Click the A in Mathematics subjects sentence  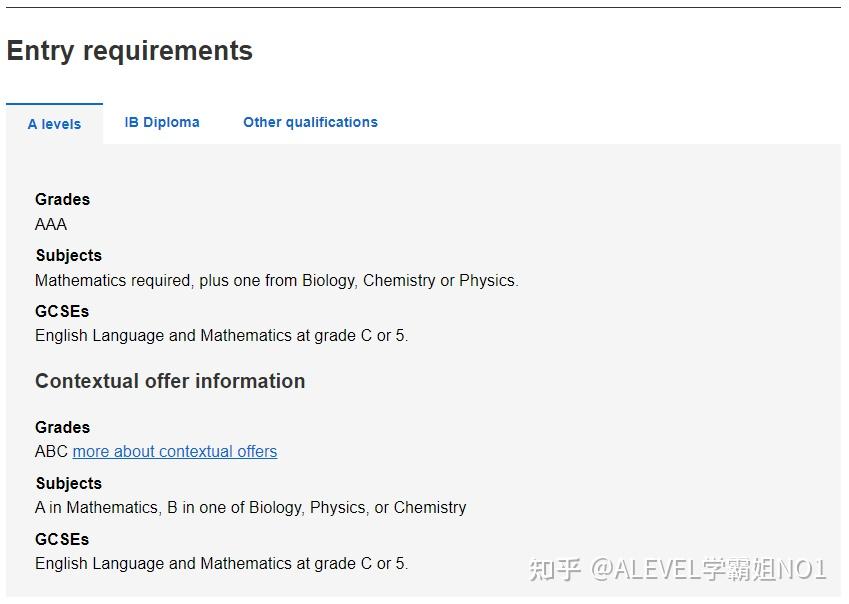click(250, 507)
